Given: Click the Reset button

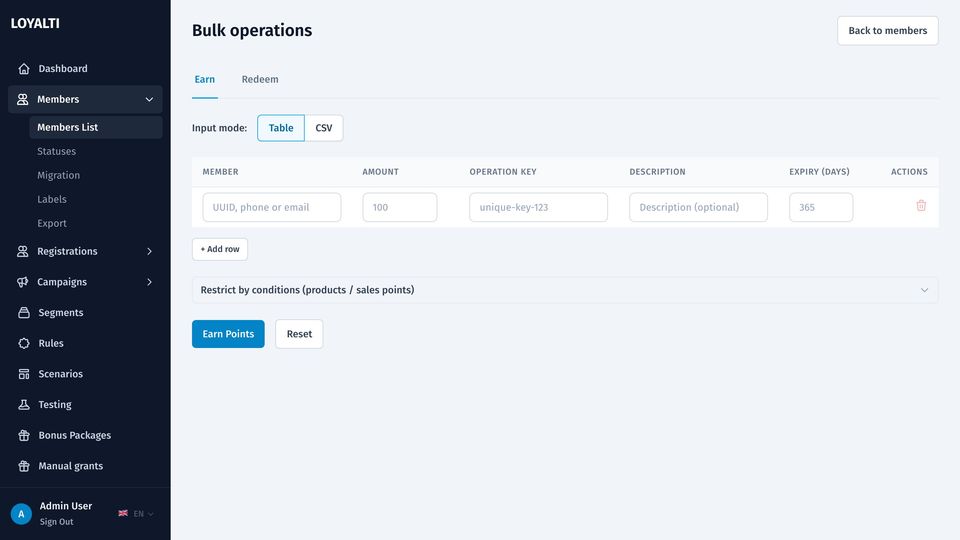Looking at the screenshot, I should (299, 334).
